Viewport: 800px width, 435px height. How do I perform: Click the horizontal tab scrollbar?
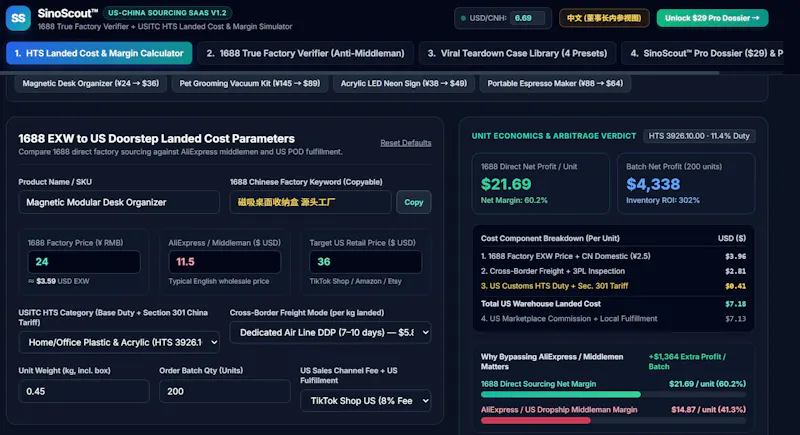362,73
